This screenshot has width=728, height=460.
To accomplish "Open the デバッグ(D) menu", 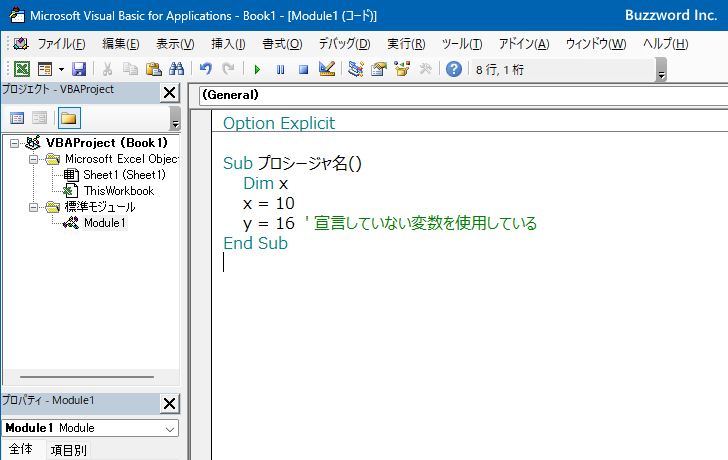I will (x=344, y=44).
